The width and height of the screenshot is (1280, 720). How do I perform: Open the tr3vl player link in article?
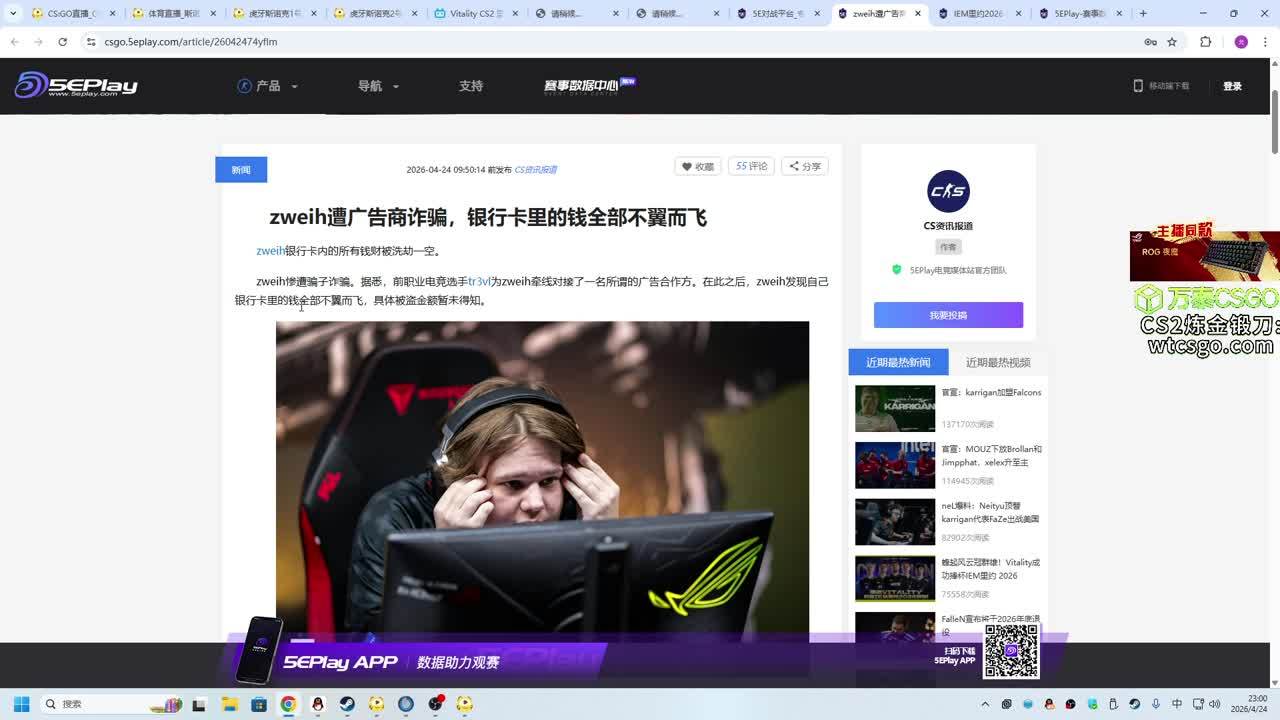pos(479,282)
